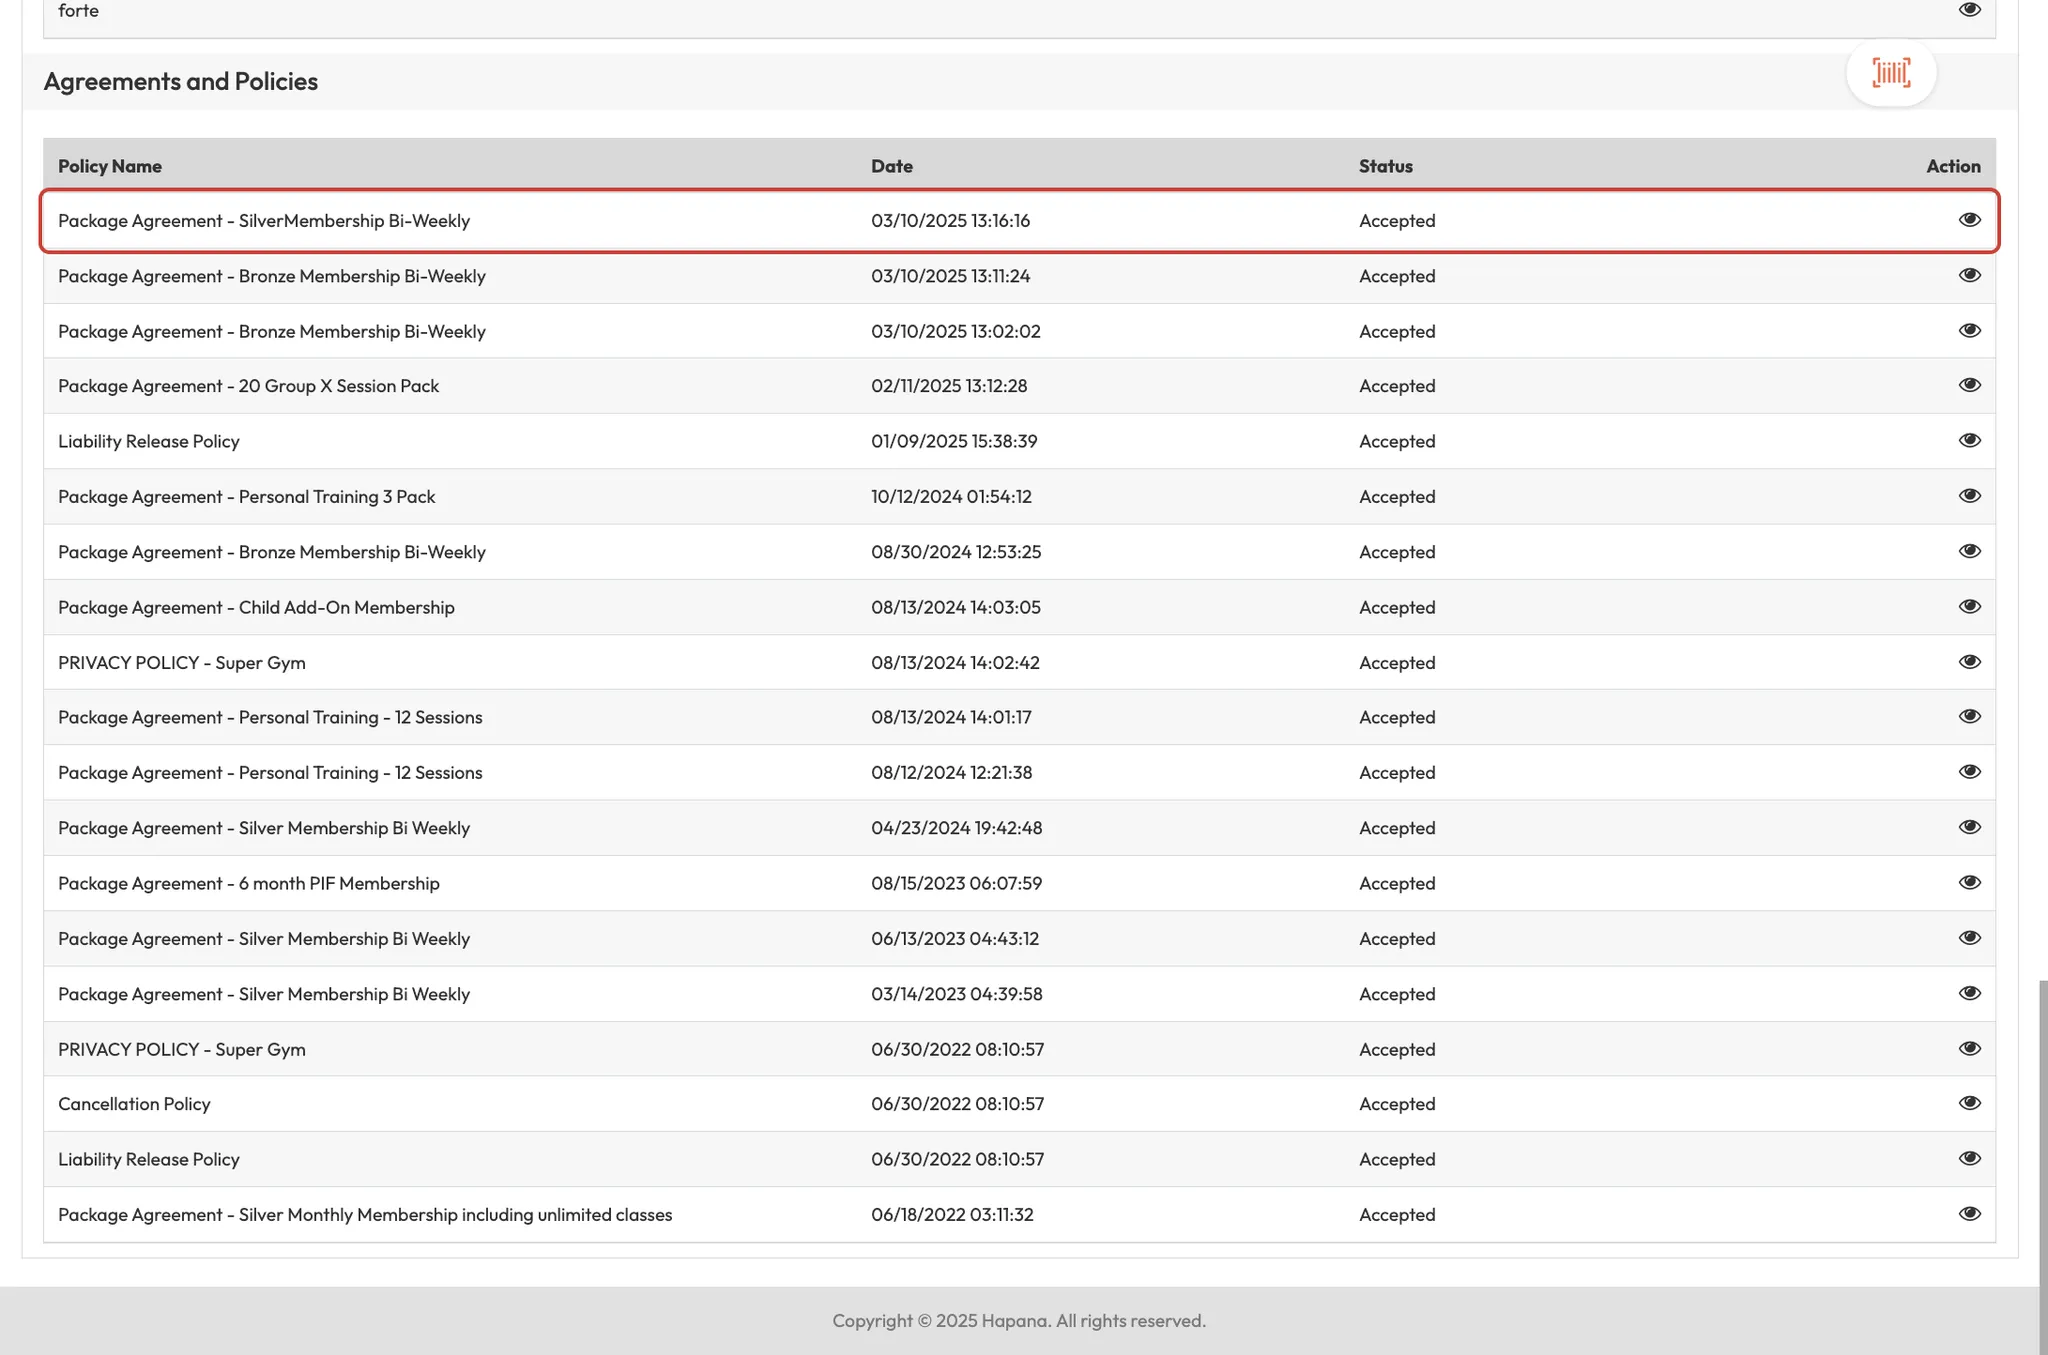View the Liability Release Policy dated 01/09/2025

click(1969, 441)
